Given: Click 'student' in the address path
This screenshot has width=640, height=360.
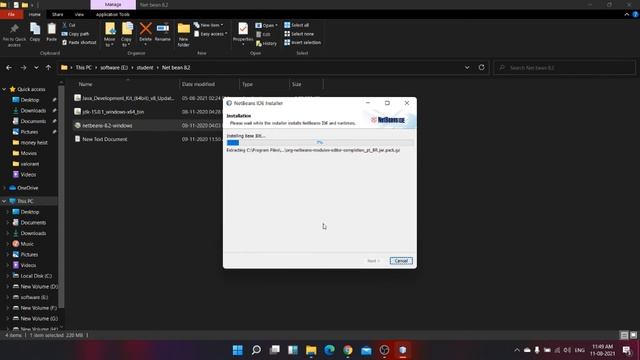Looking at the screenshot, I should coord(144,68).
